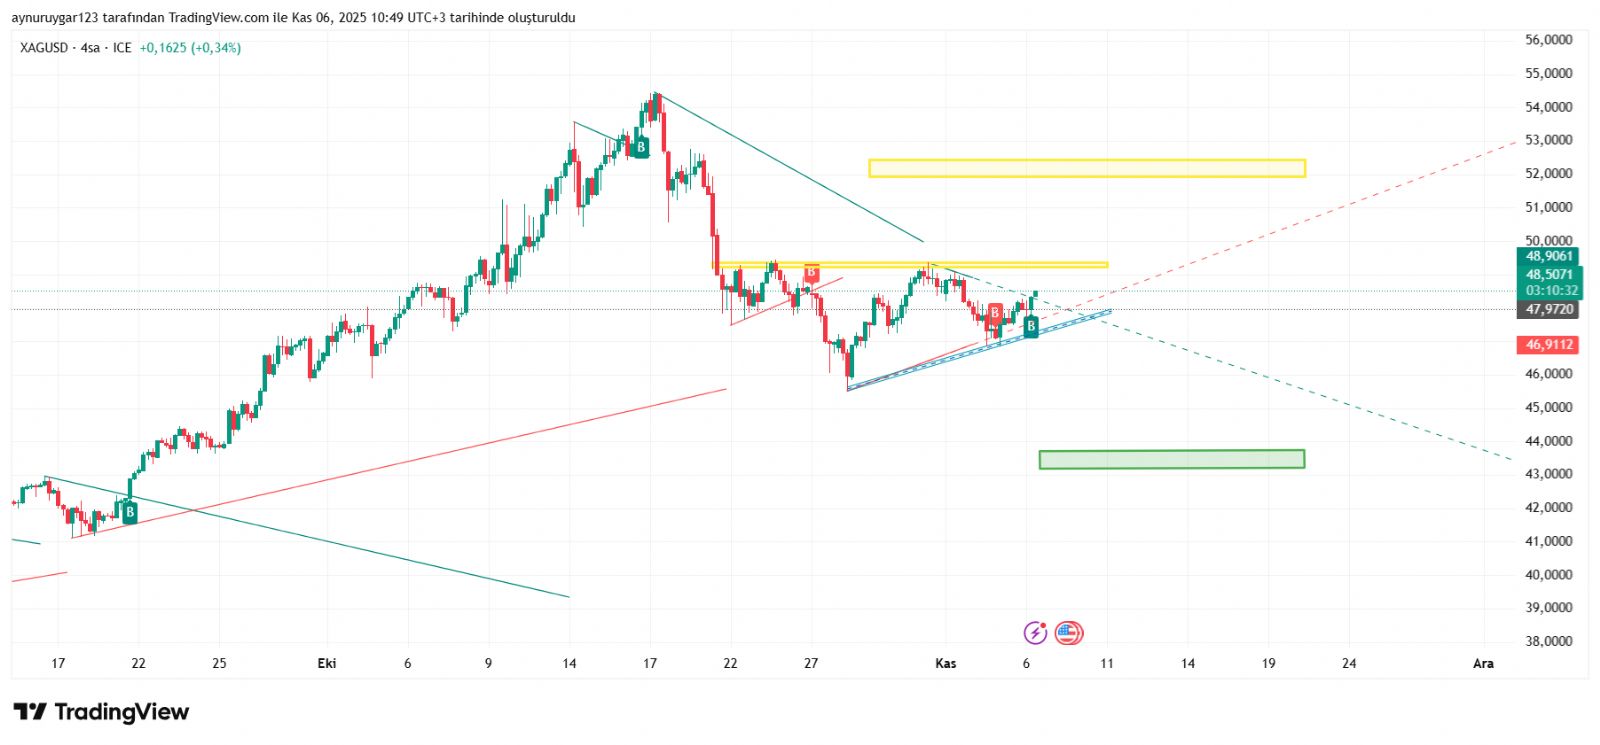Select the green rectangle zone near 43.5
Viewport: 1600px width, 745px height.
[1171, 459]
